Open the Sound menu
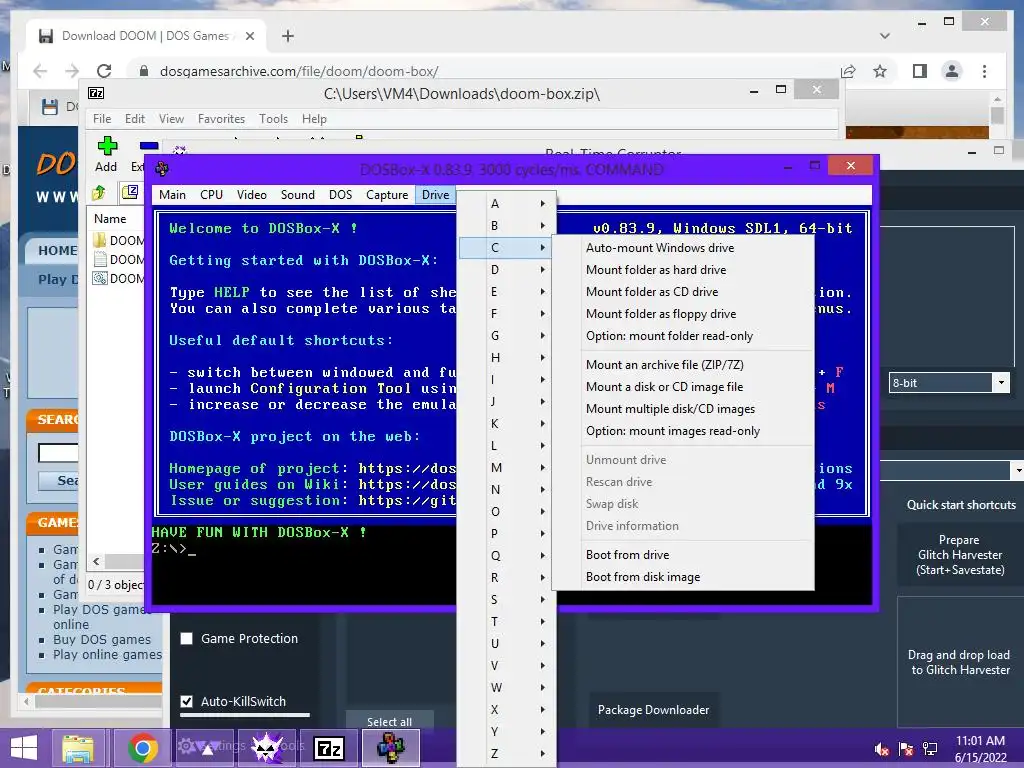 (298, 195)
